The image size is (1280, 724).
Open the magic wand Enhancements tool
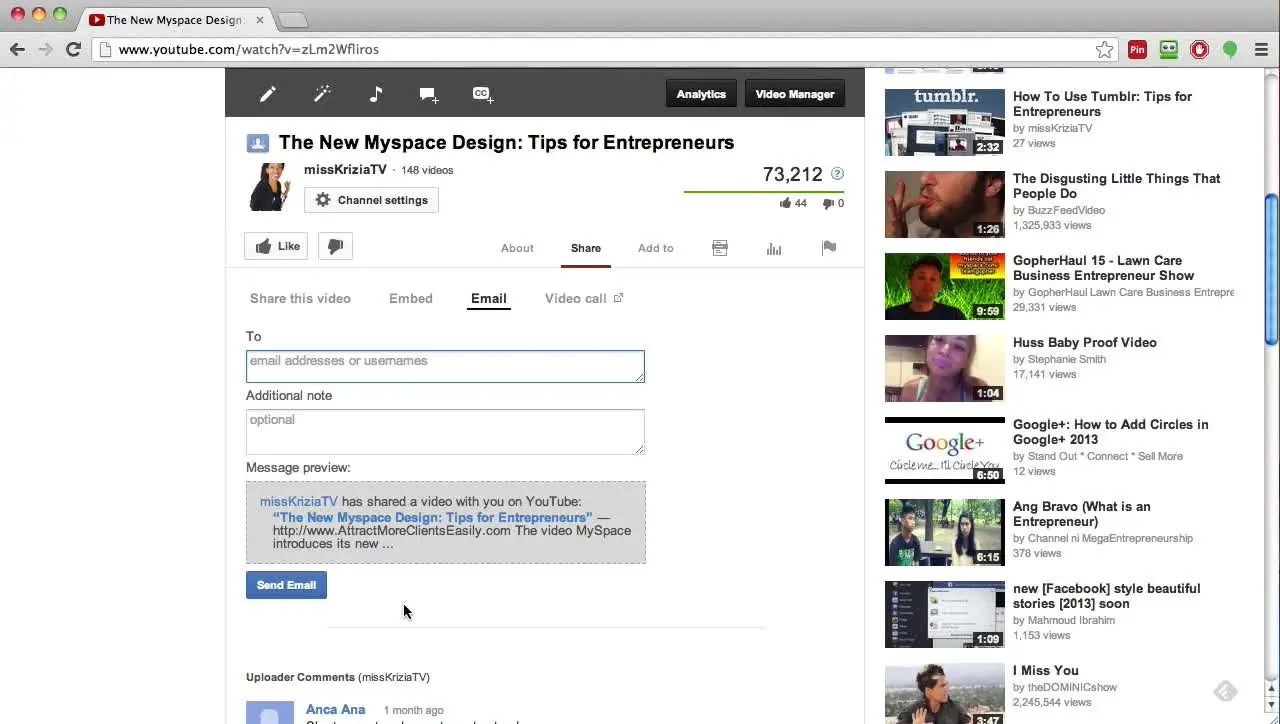point(322,94)
